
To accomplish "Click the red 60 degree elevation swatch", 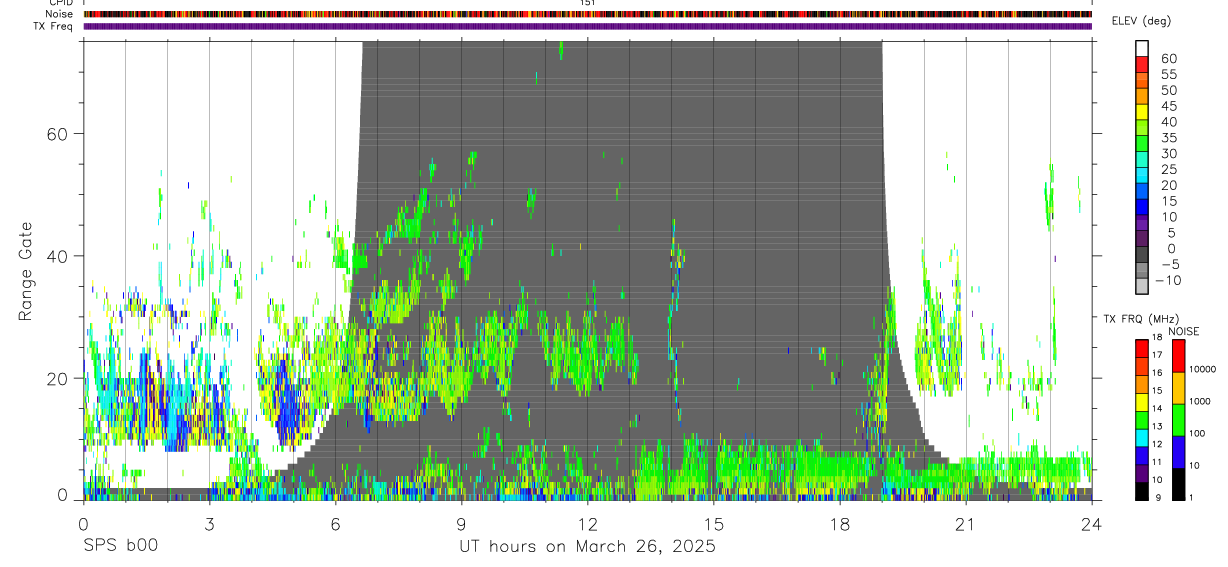I will pyautogui.click(x=1142, y=63).
